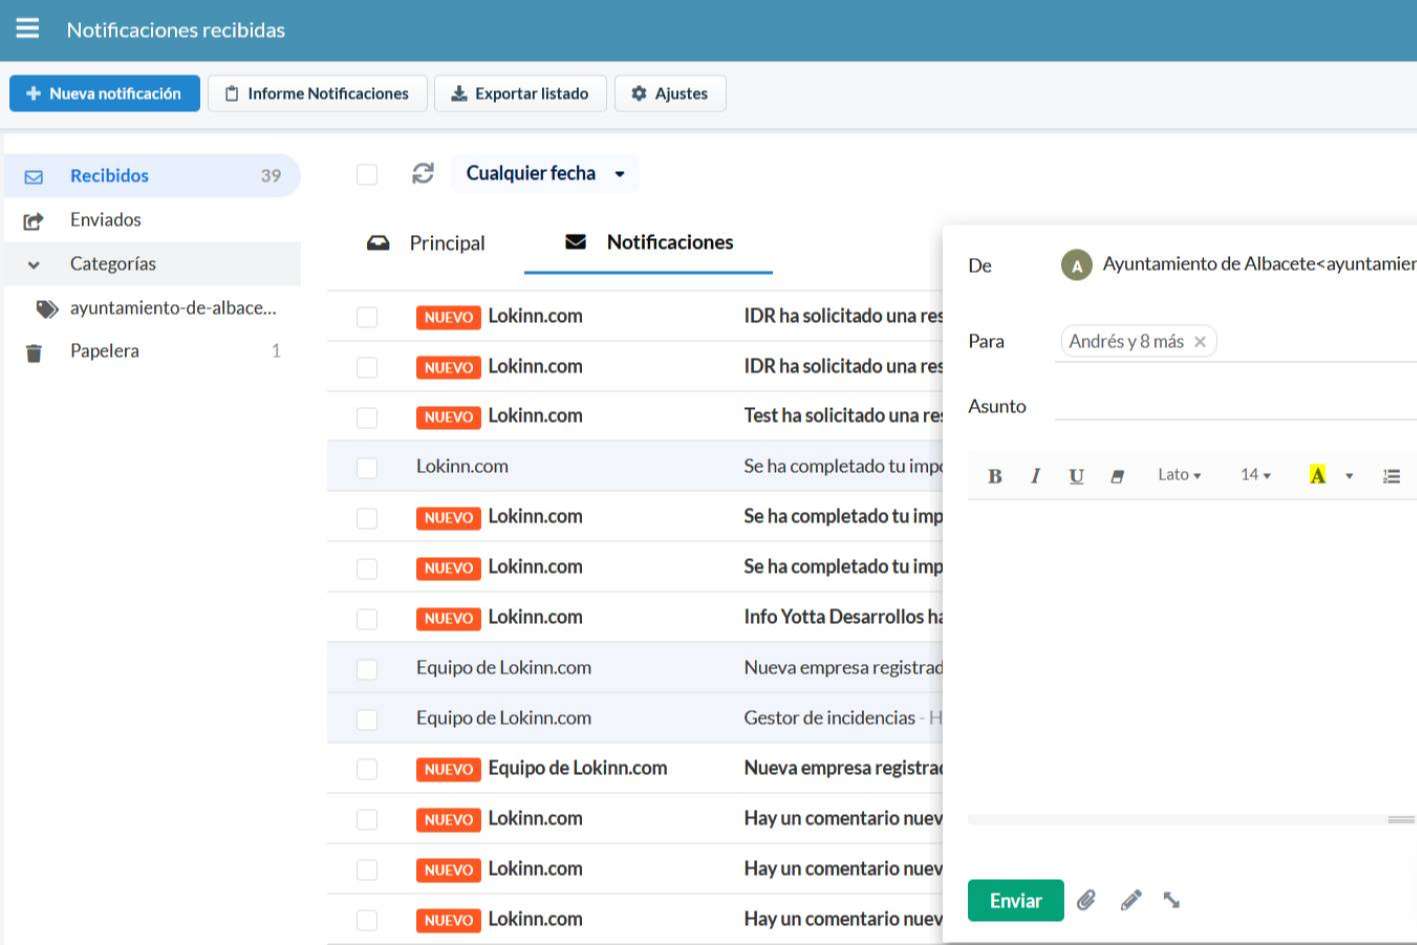Insert a list using the list icon

tap(1391, 476)
